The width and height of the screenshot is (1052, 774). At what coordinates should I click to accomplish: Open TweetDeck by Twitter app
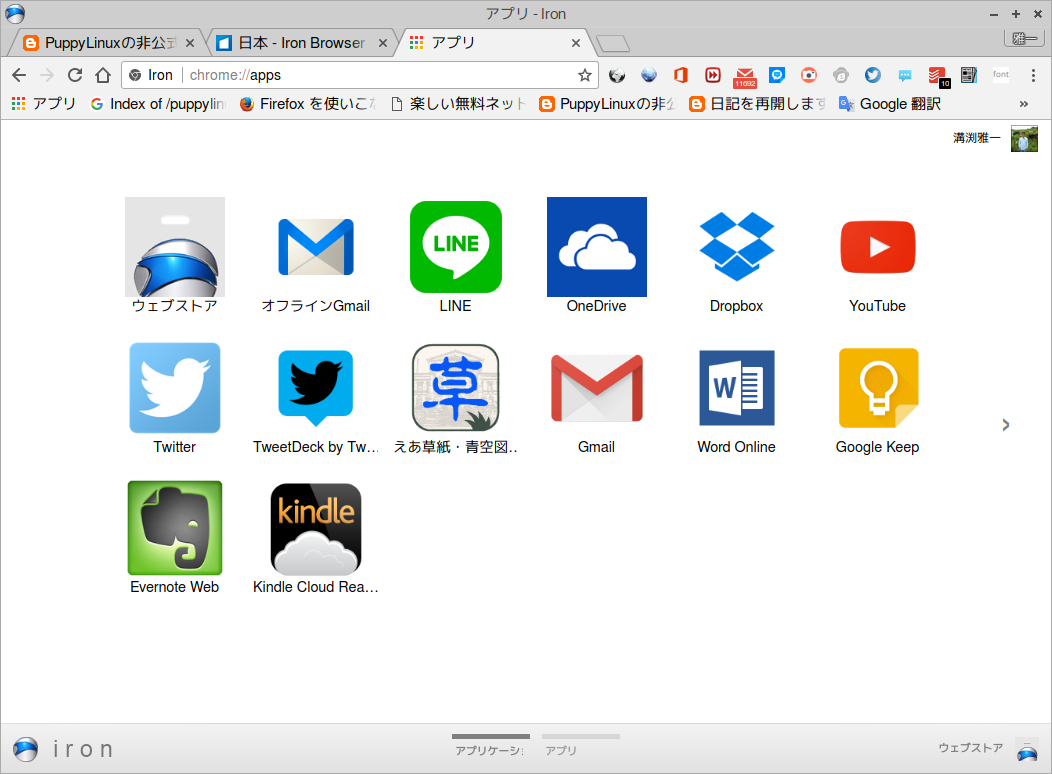(315, 388)
